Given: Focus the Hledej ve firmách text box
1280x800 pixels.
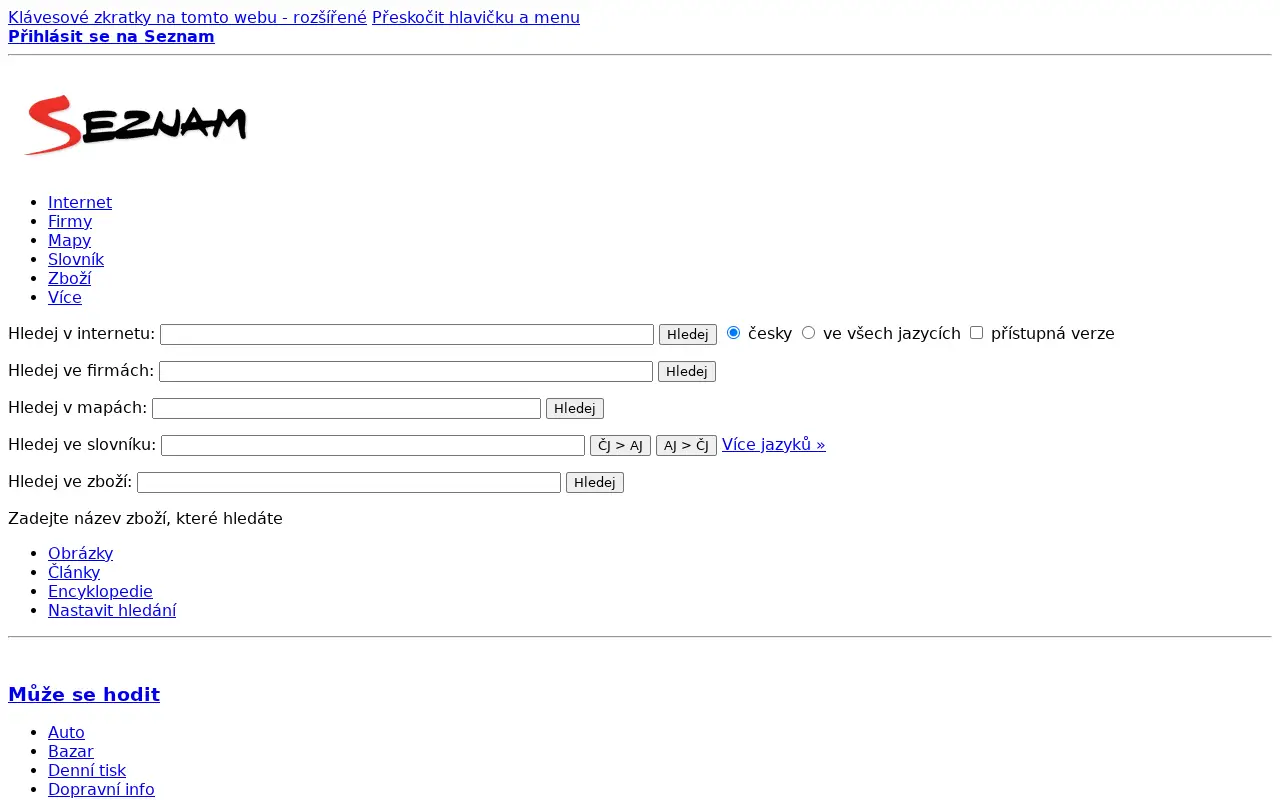Looking at the screenshot, I should coord(405,371).
